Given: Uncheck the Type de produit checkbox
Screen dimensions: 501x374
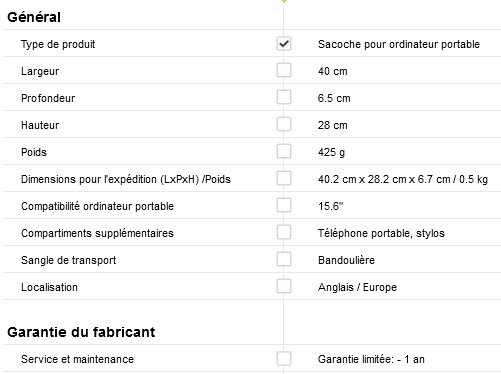Looking at the screenshot, I should [x=284, y=44].
